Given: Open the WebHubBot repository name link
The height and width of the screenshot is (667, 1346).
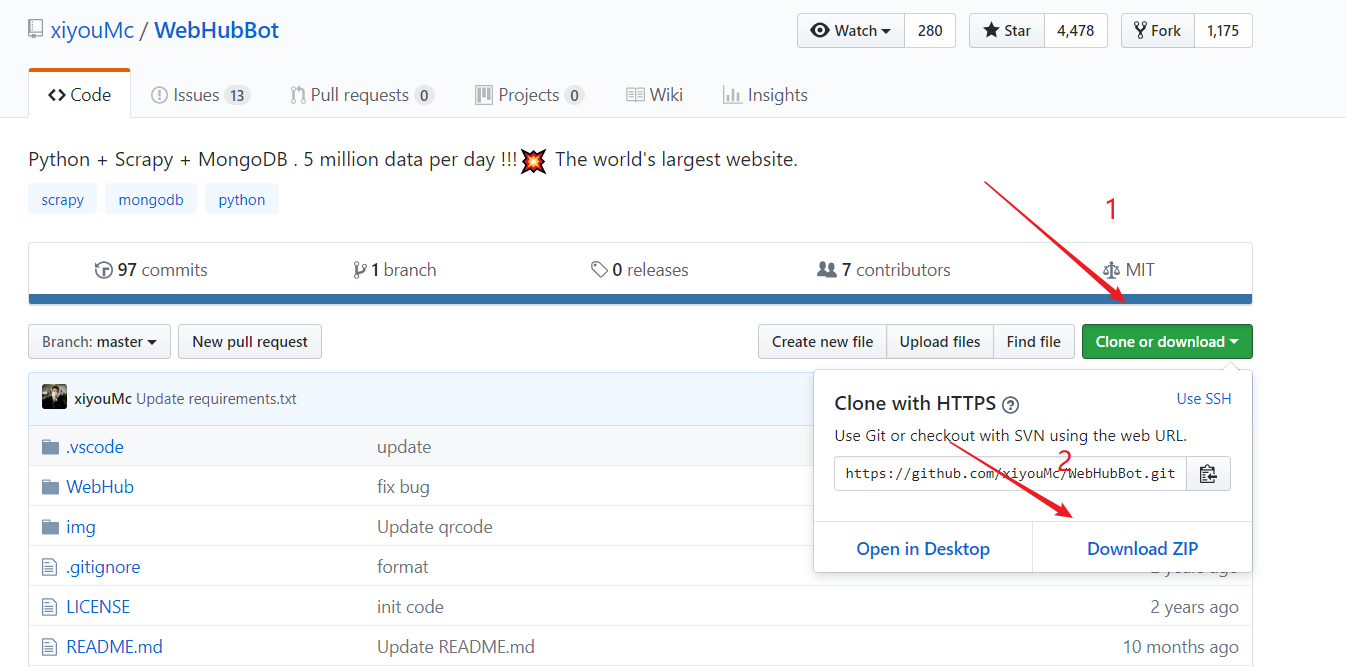Looking at the screenshot, I should [216, 30].
